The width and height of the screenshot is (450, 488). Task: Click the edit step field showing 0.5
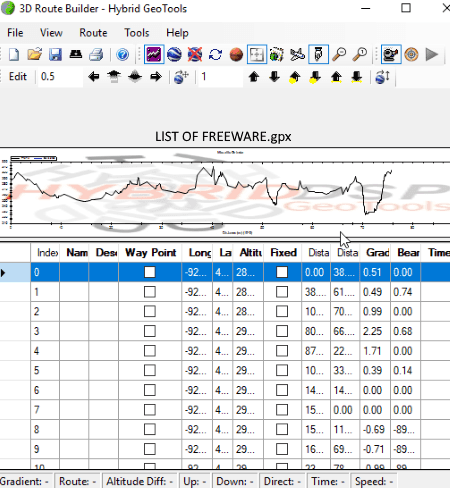pyautogui.click(x=60, y=77)
